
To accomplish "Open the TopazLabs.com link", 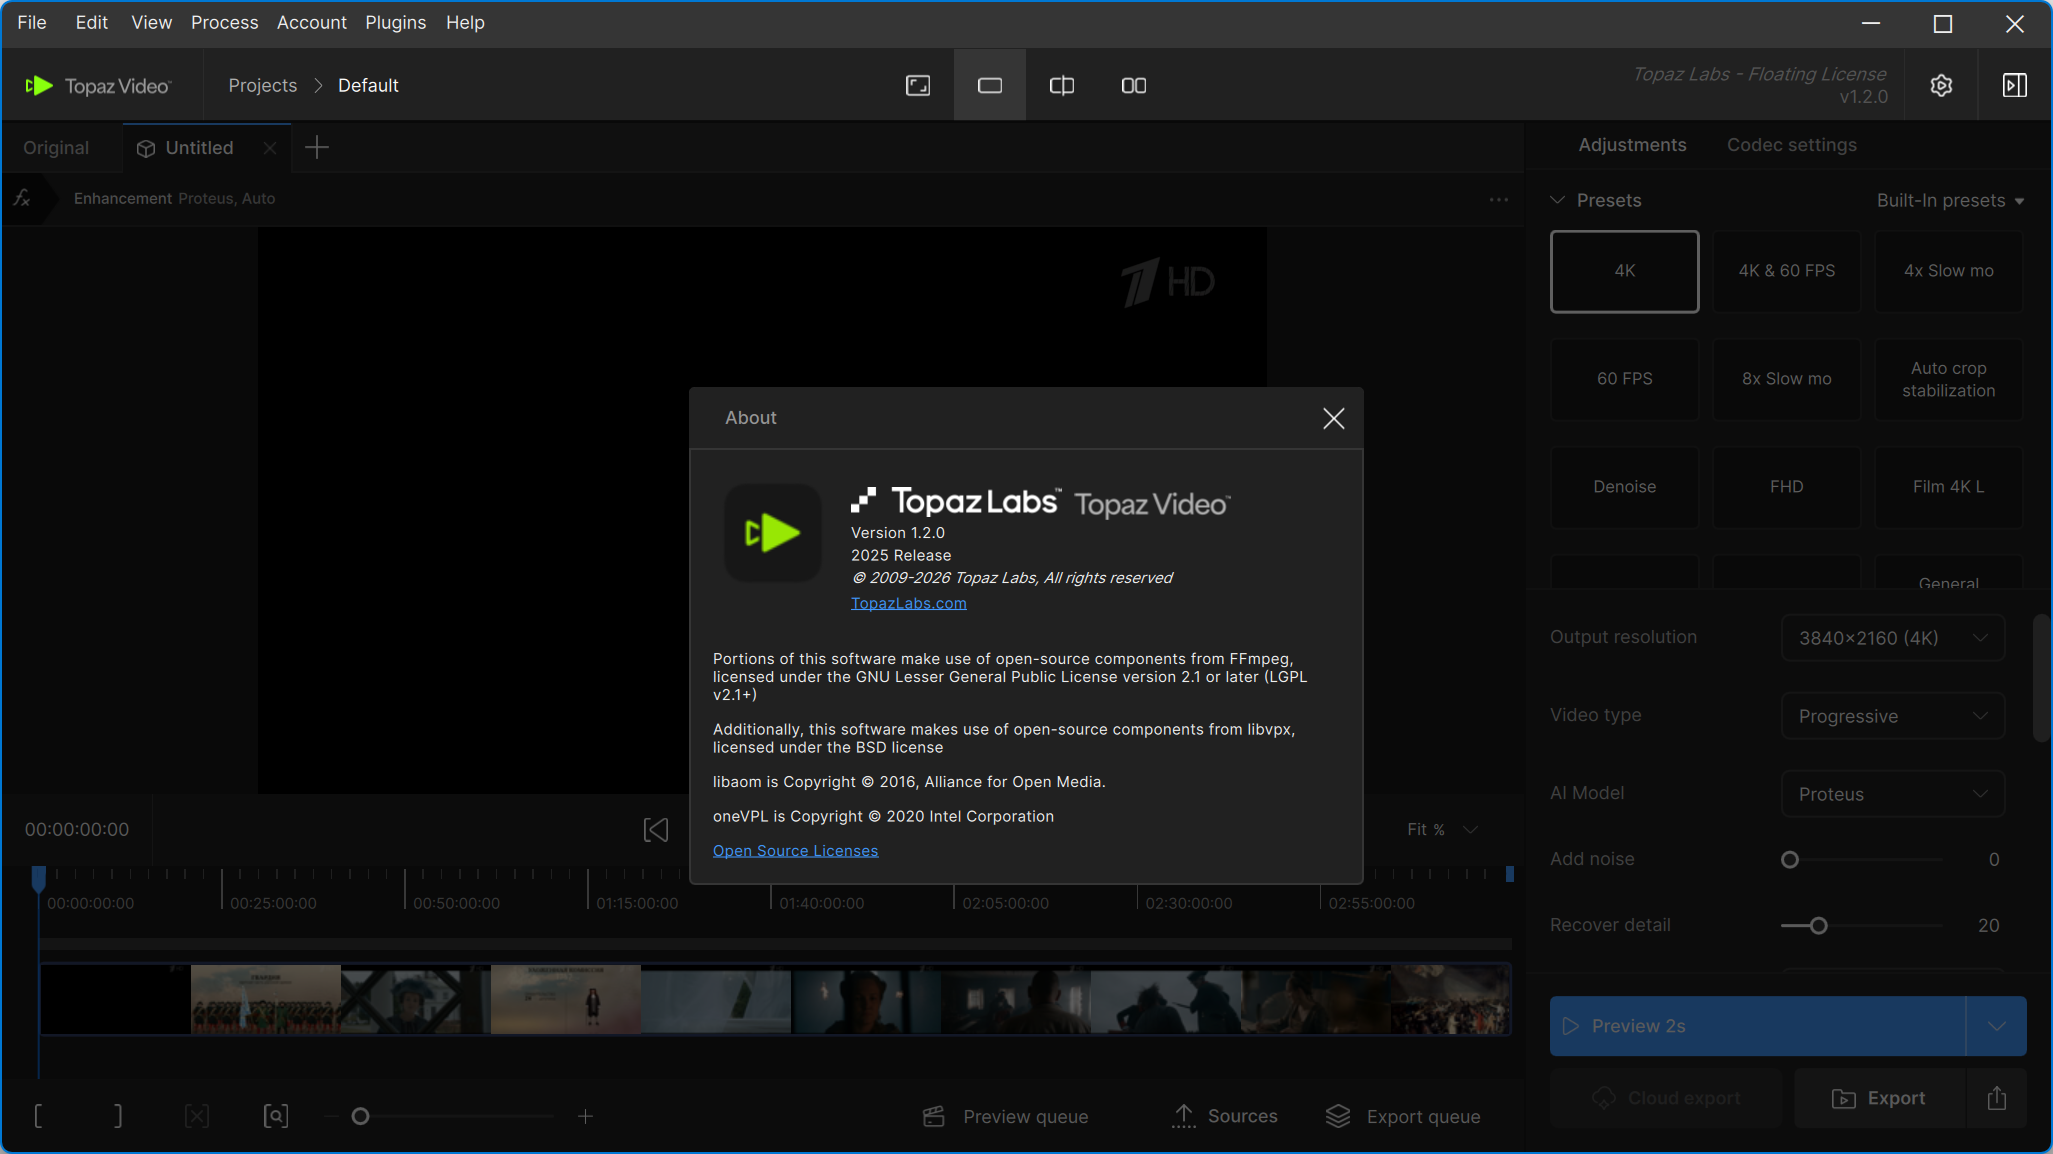I will tap(908, 603).
